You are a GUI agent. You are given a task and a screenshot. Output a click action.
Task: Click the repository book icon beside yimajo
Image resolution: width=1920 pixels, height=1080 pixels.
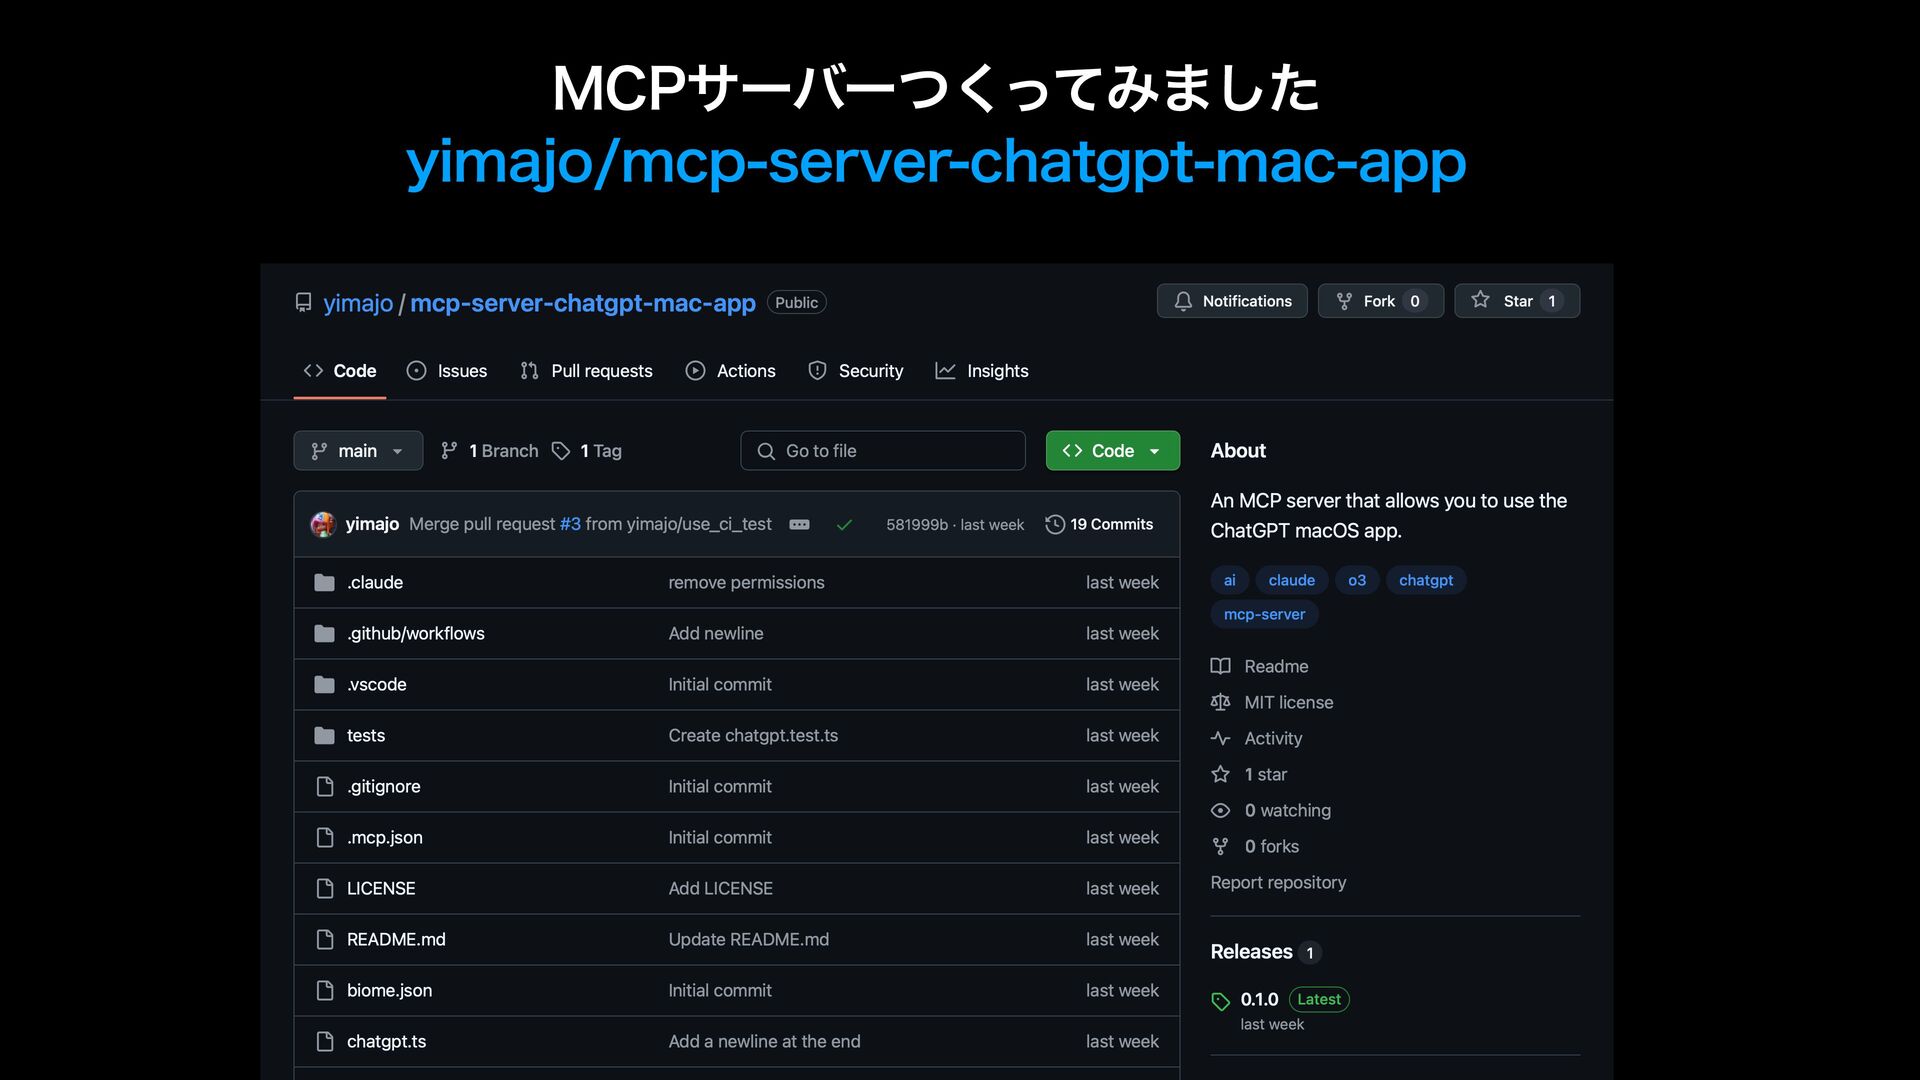point(303,302)
